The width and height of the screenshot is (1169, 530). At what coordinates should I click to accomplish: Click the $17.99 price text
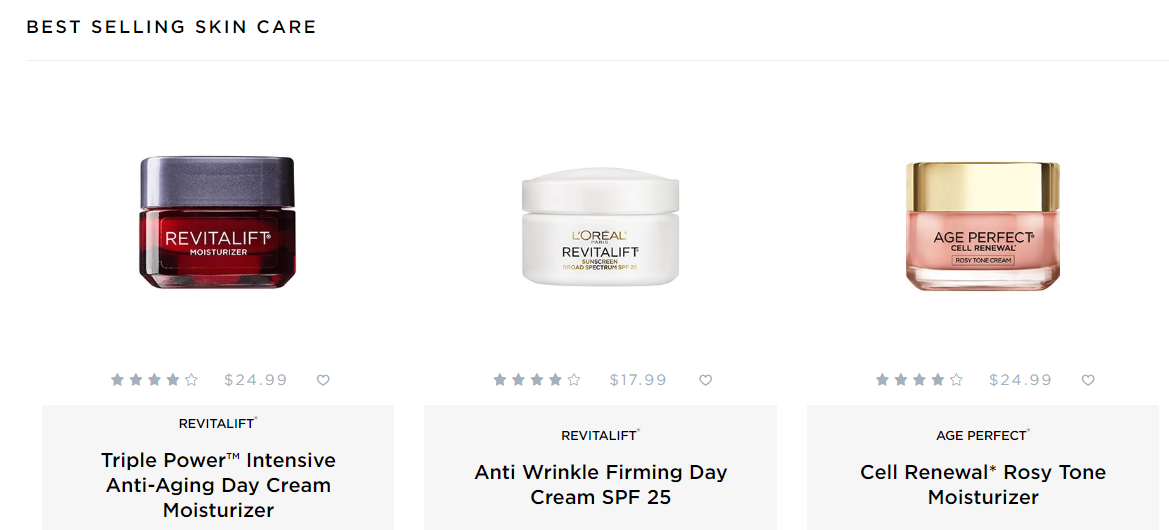638,380
